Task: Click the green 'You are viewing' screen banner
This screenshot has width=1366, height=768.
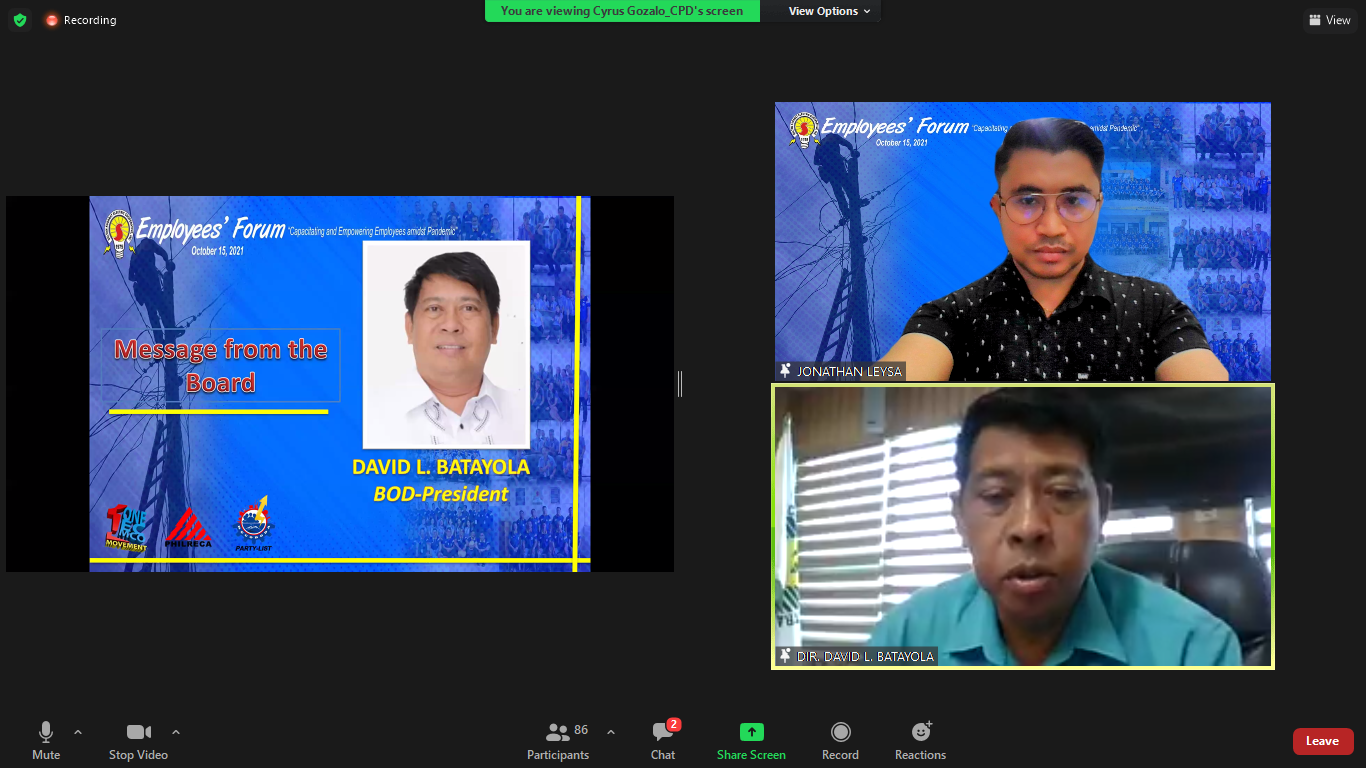Action: [622, 11]
